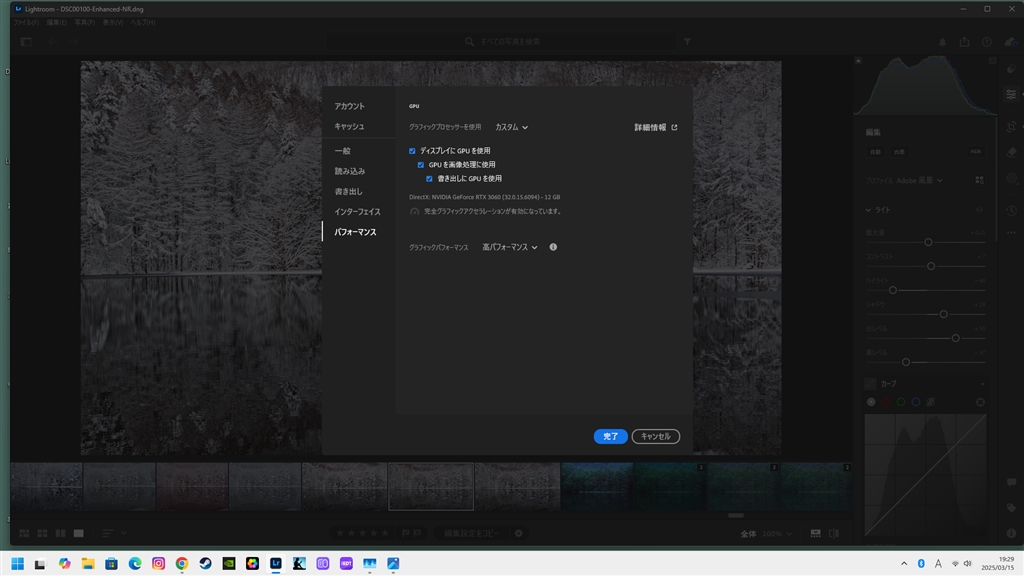
Task: Toggle the histogram shadow clipping indicator
Action: pos(858,61)
